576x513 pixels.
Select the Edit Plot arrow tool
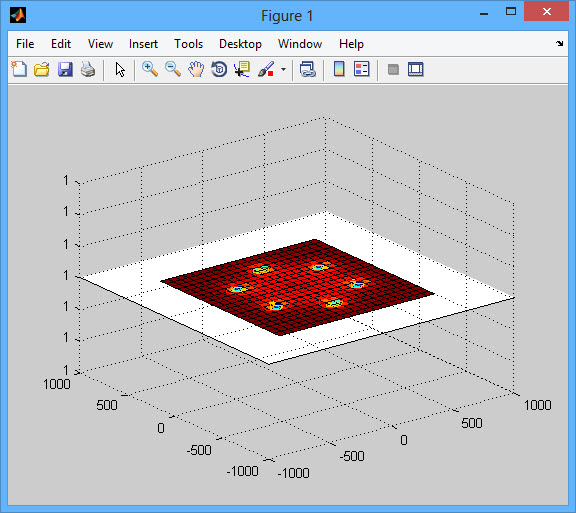click(120, 69)
